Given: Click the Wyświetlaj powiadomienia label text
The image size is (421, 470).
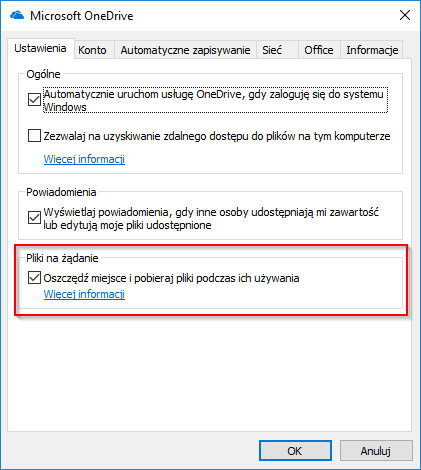Looking at the screenshot, I should pos(211,218).
